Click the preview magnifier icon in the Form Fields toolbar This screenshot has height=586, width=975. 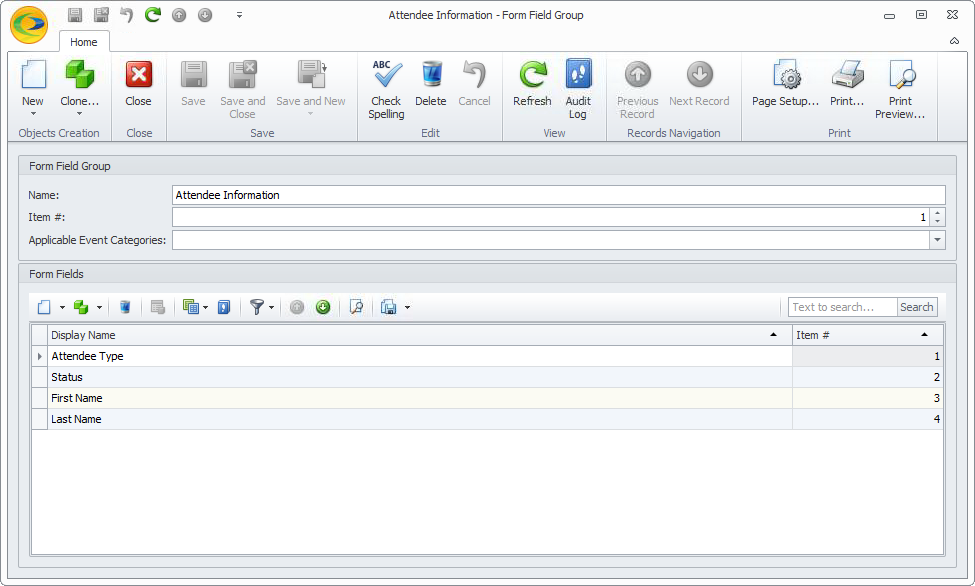[356, 307]
